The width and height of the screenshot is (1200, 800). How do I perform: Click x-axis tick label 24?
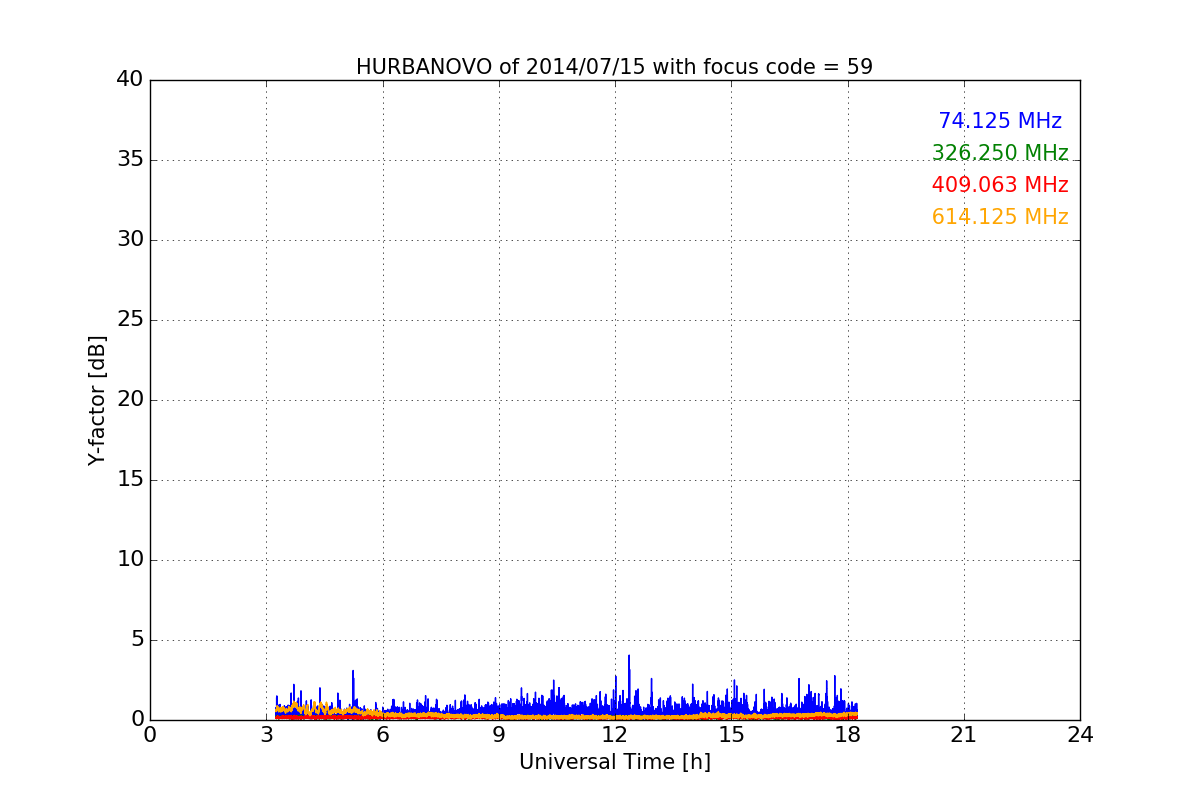click(x=1080, y=735)
